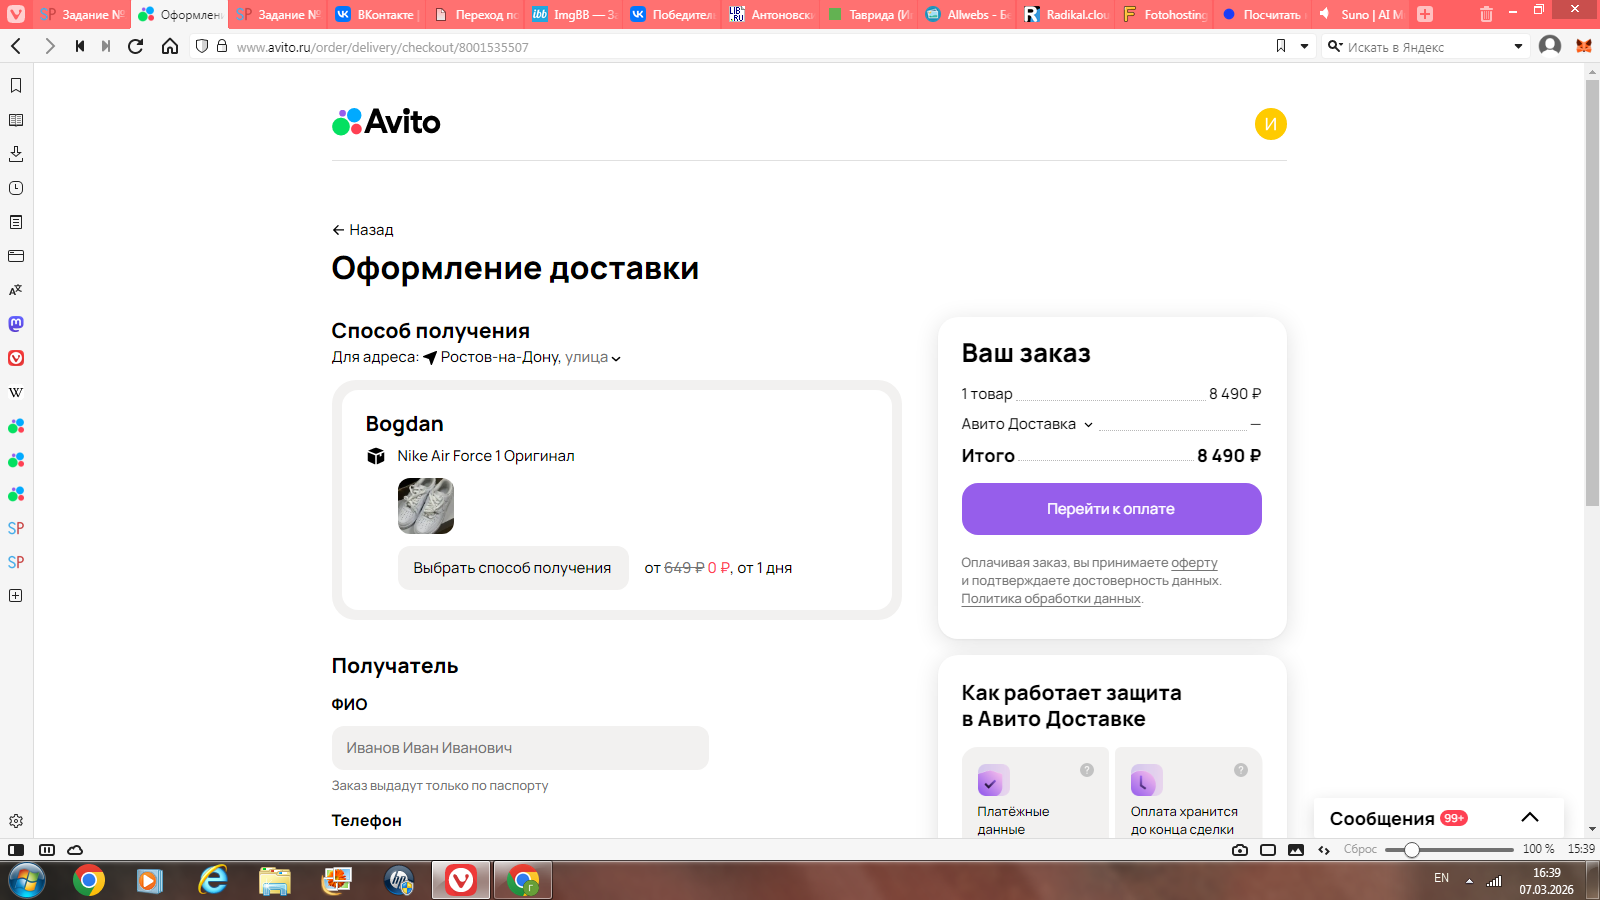The height and width of the screenshot is (900, 1600).
Task: Go to the browser home page
Action: coord(170,46)
